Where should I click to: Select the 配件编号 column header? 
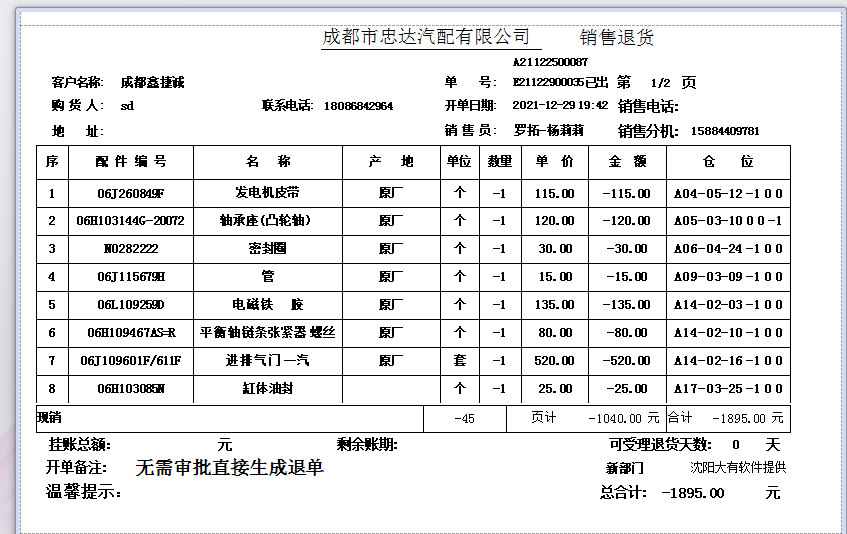pos(130,162)
